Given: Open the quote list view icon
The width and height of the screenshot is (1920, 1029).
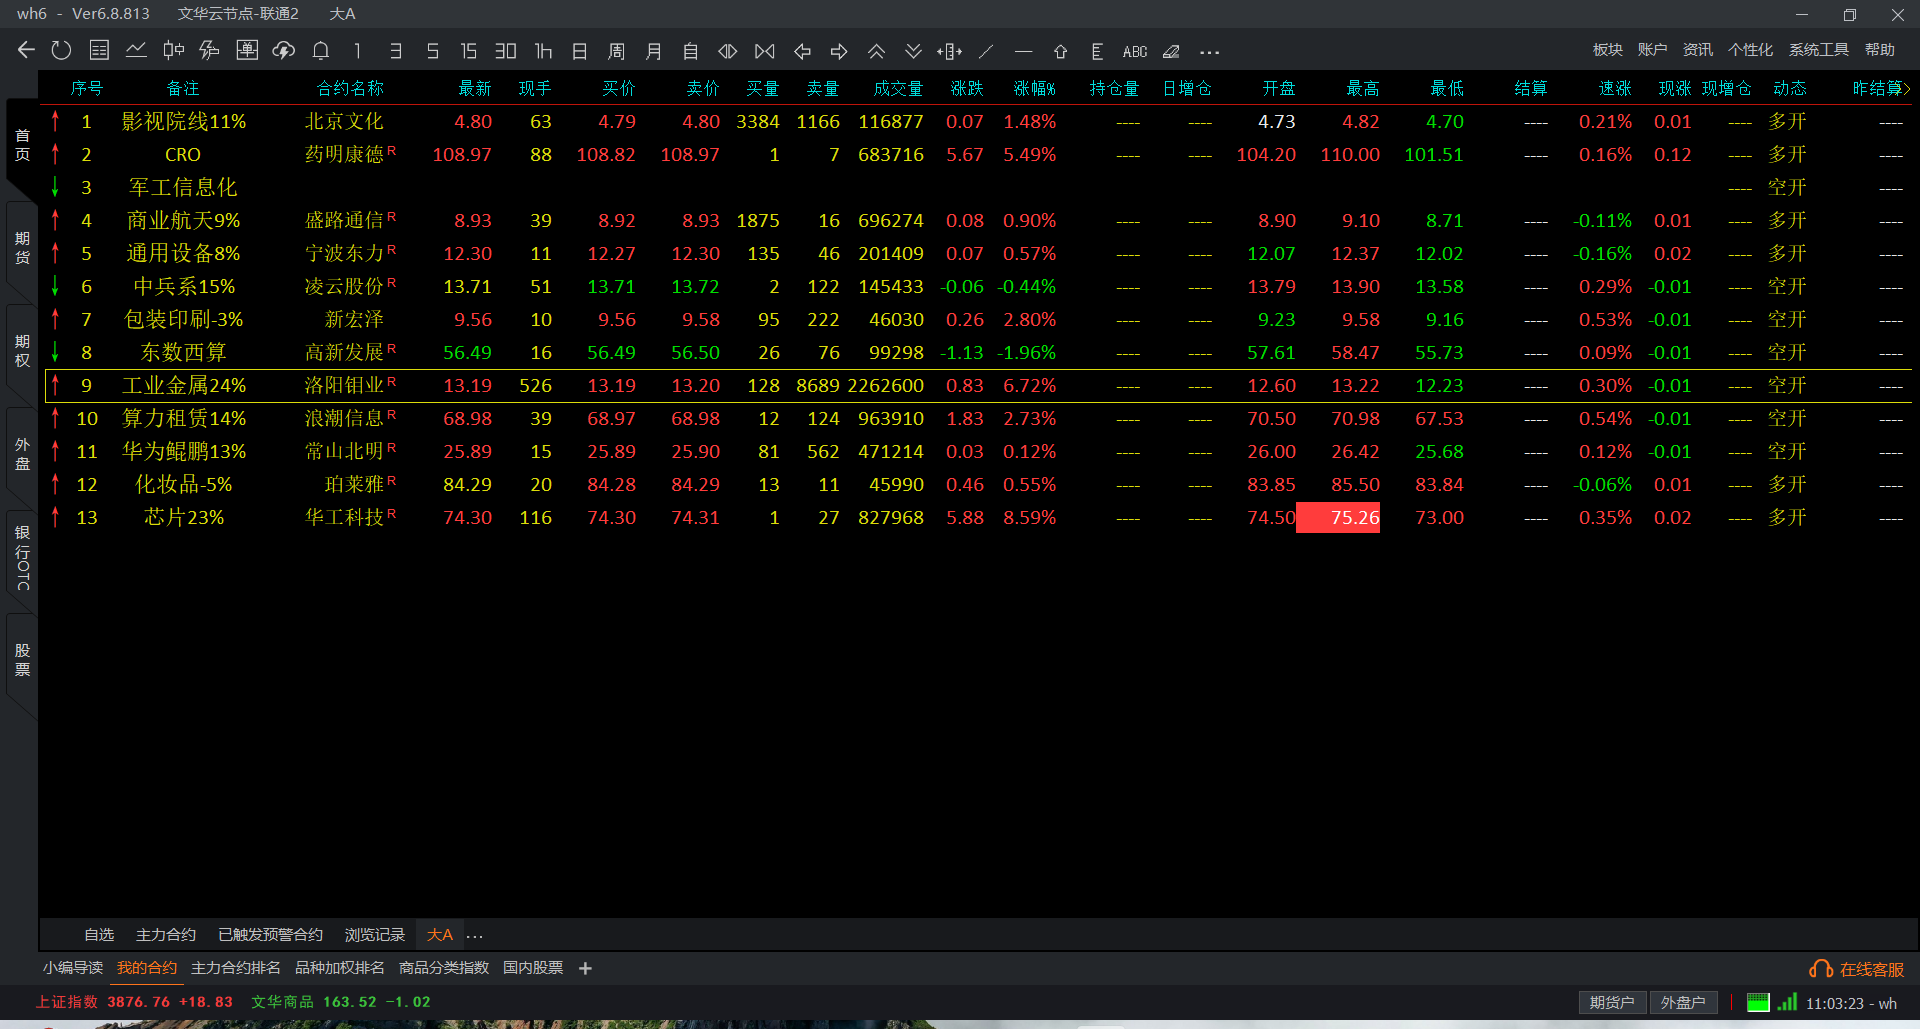Looking at the screenshot, I should pyautogui.click(x=99, y=50).
